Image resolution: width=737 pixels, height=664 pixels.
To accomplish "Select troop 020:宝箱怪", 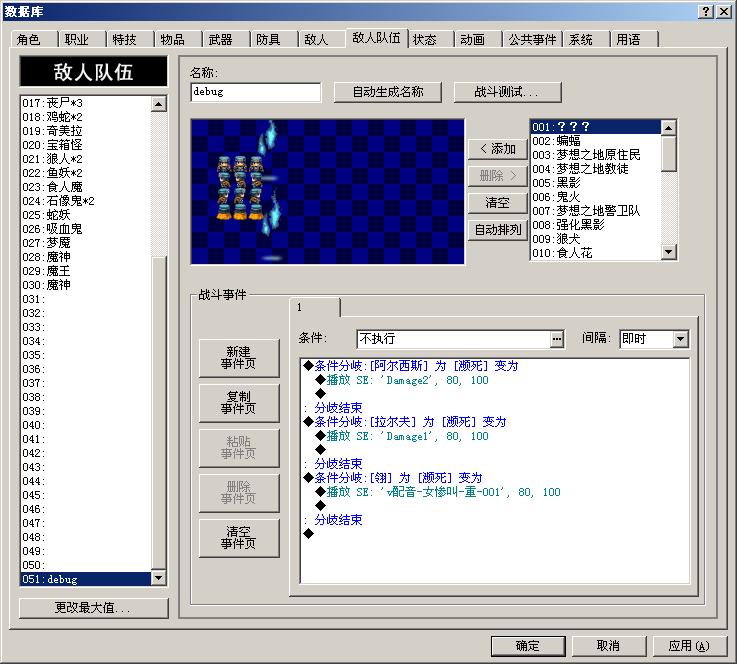I will 86,145.
